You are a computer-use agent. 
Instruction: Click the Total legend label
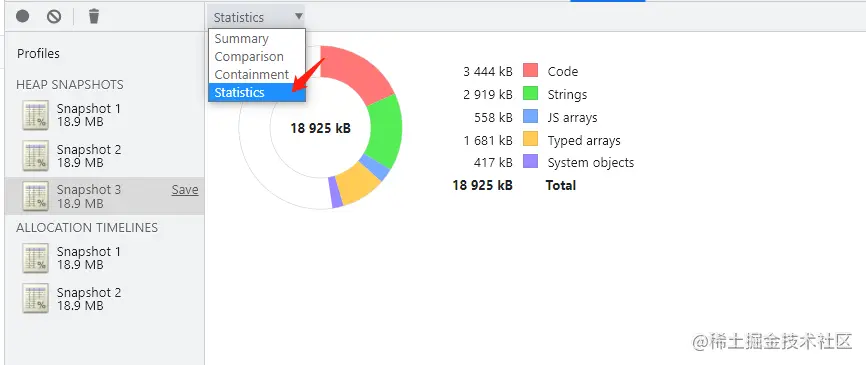[561, 186]
